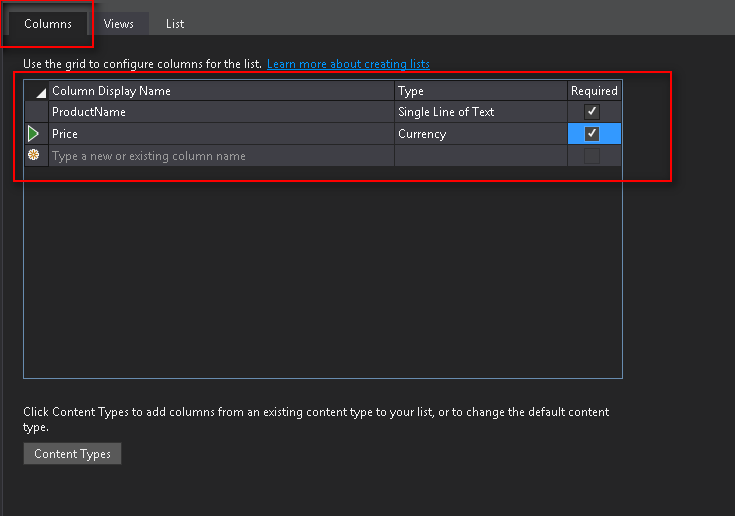Viewport: 735px width, 516px height.
Task: Select the ProductName row header cell
Action: (x=36, y=112)
